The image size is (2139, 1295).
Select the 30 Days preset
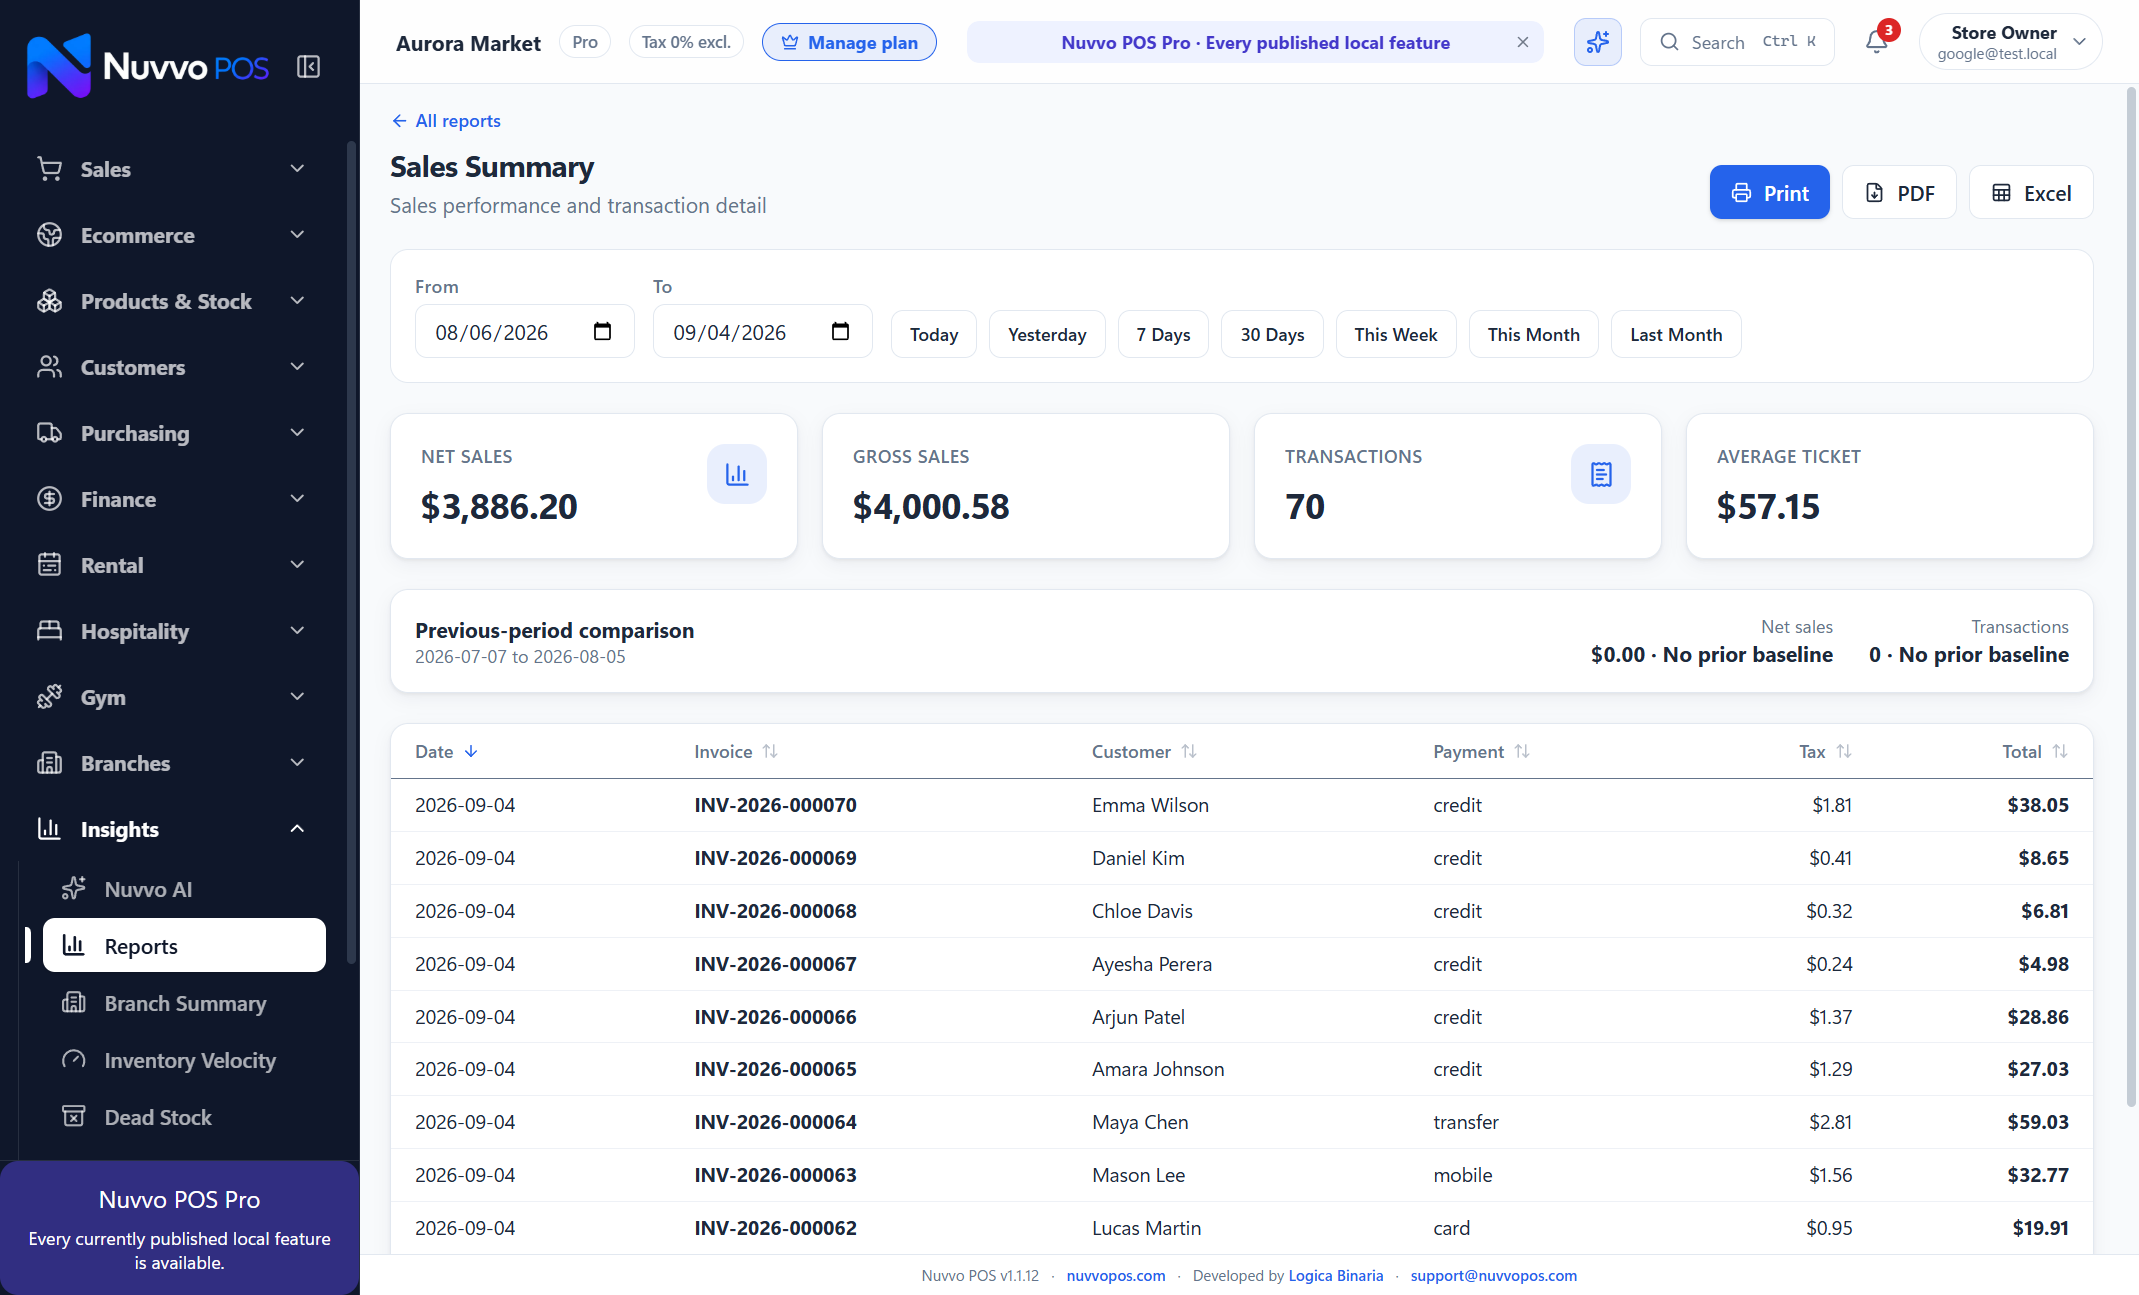tap(1272, 334)
